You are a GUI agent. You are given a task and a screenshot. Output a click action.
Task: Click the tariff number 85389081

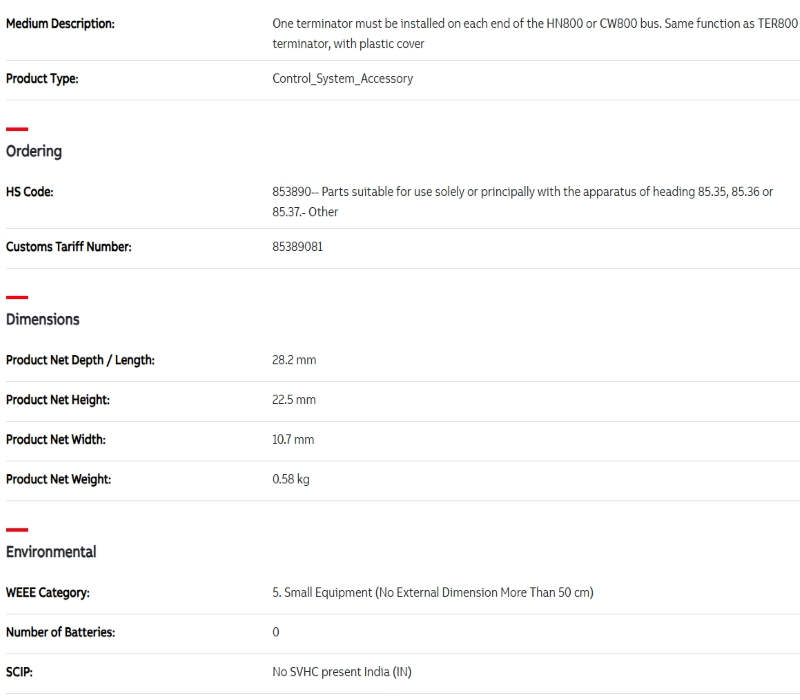coord(297,247)
